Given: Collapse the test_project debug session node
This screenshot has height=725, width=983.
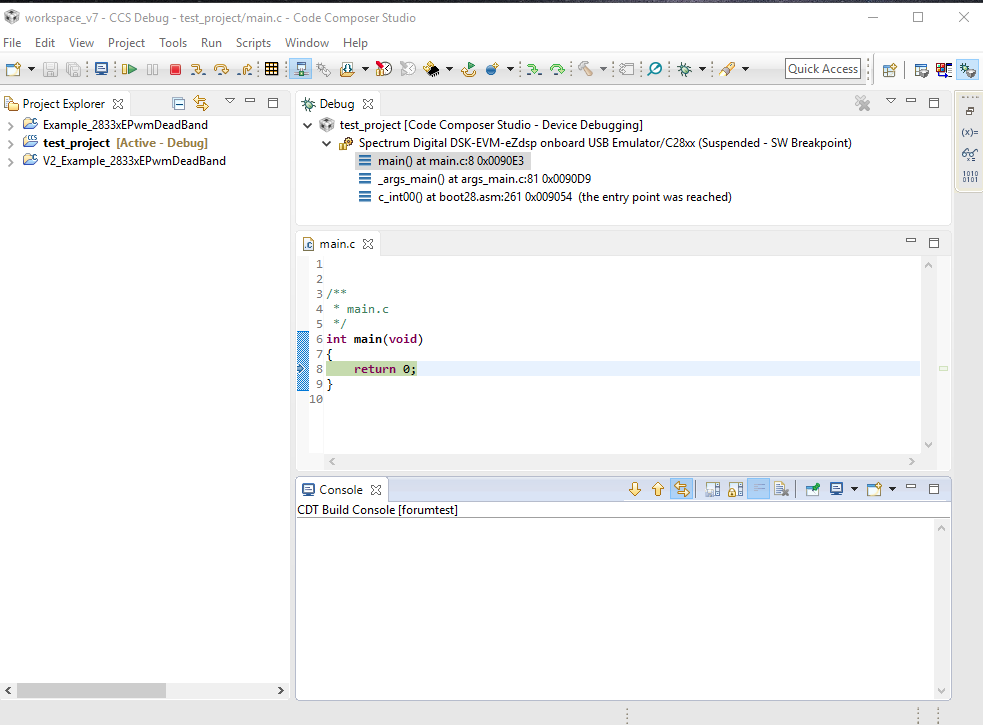Looking at the screenshot, I should pos(307,125).
